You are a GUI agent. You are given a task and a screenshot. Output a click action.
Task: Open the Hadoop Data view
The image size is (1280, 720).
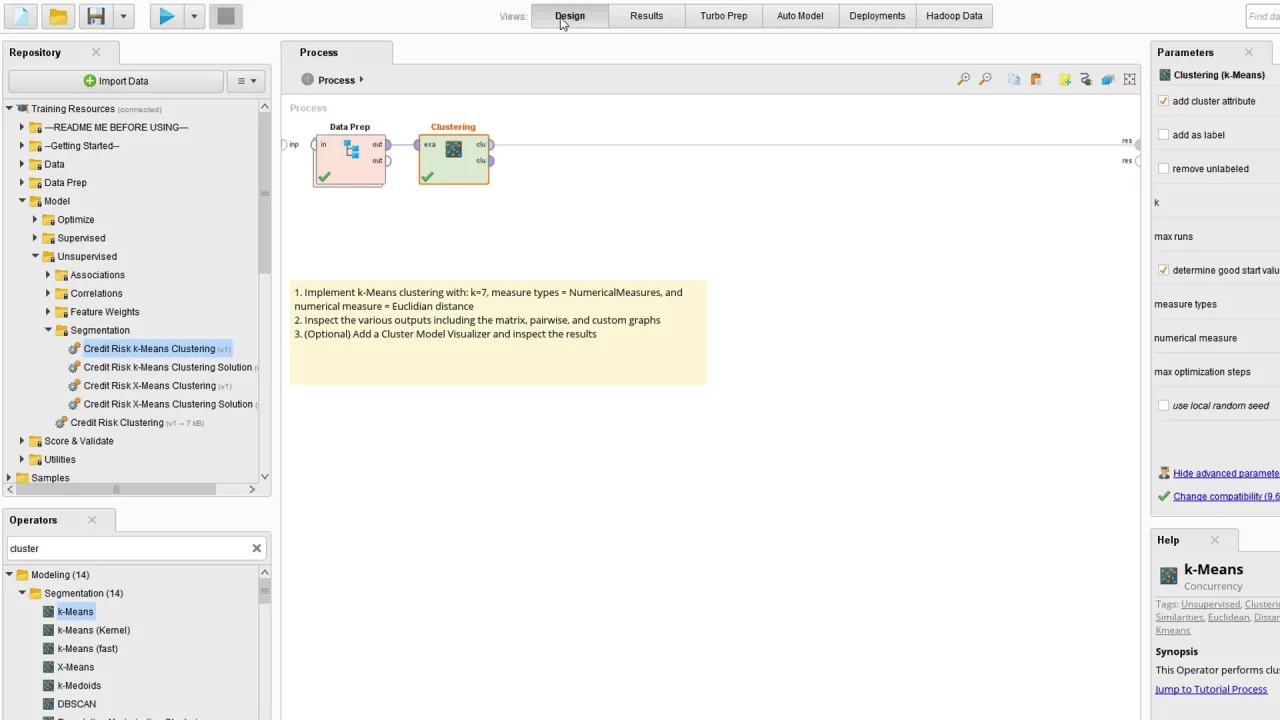[954, 16]
